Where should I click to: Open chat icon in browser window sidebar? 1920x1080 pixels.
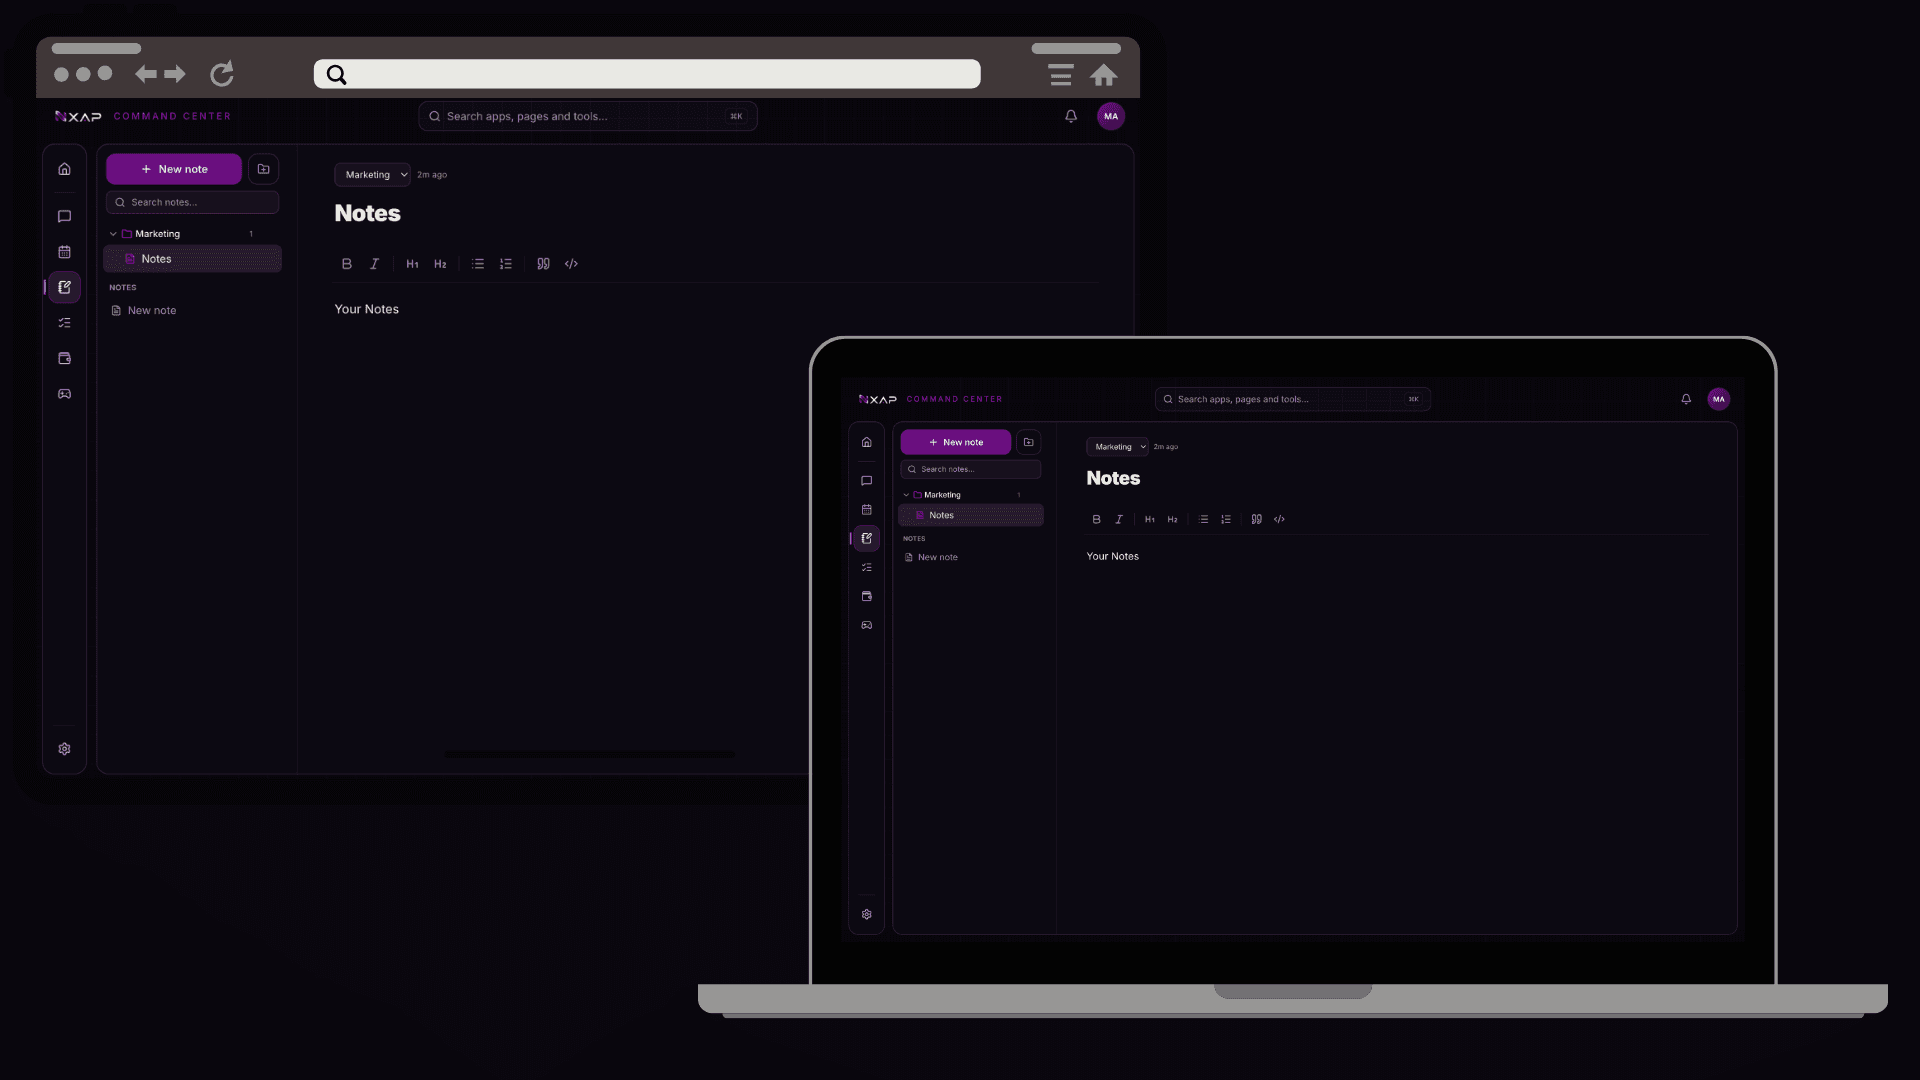(64, 216)
